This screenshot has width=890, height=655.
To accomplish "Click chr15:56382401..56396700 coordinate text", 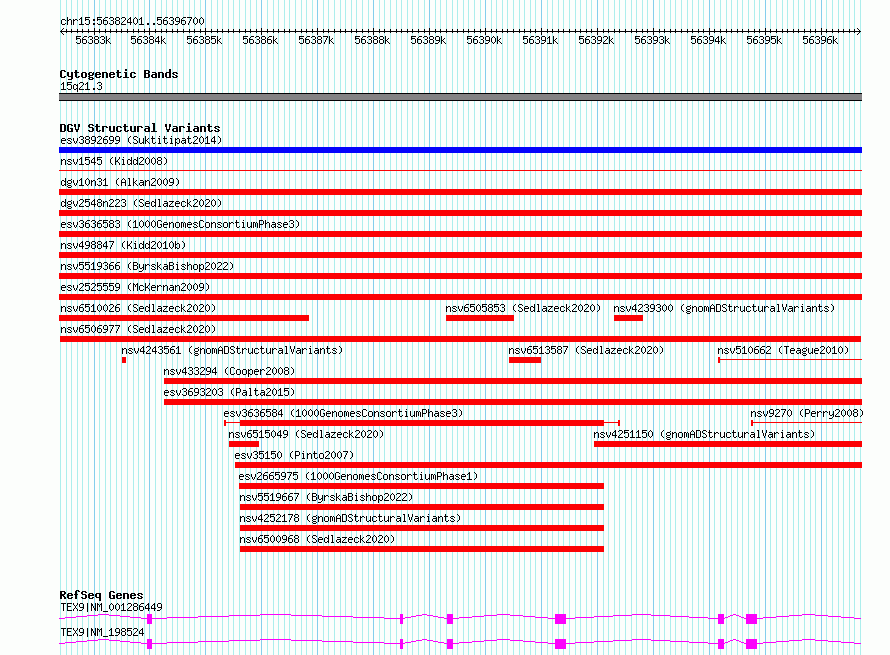I will pyautogui.click(x=132, y=21).
